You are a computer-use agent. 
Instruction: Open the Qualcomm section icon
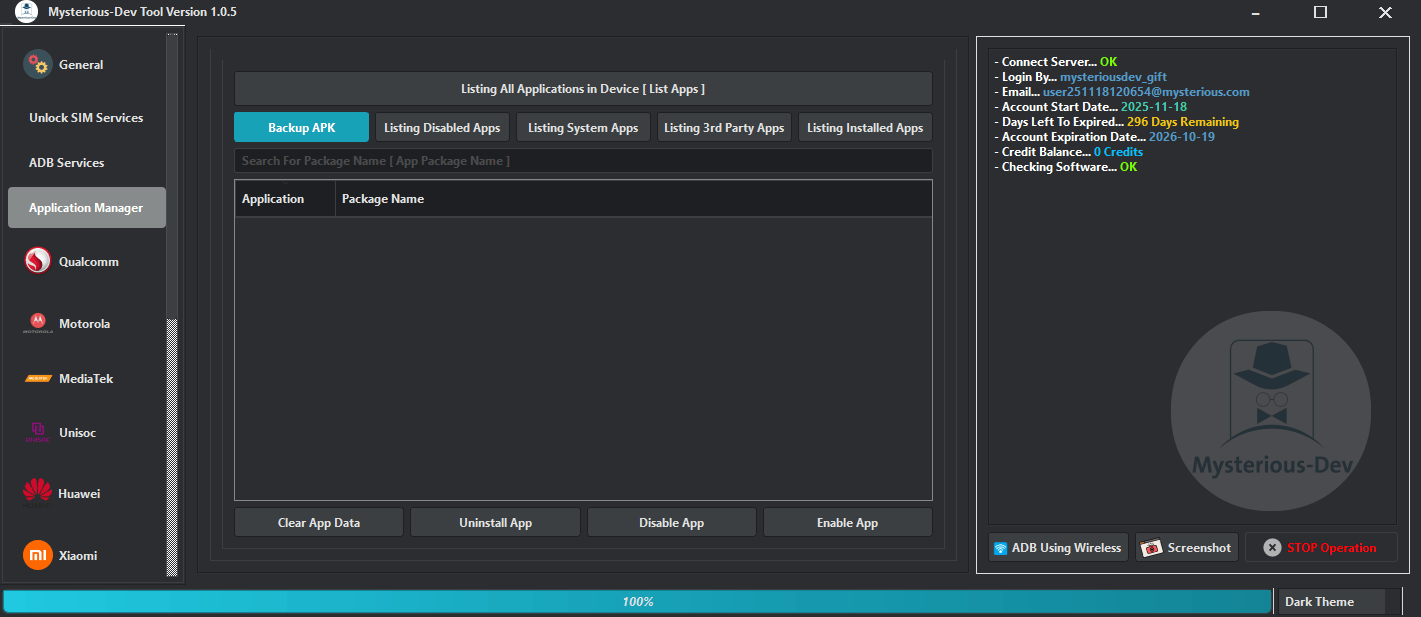click(x=36, y=261)
